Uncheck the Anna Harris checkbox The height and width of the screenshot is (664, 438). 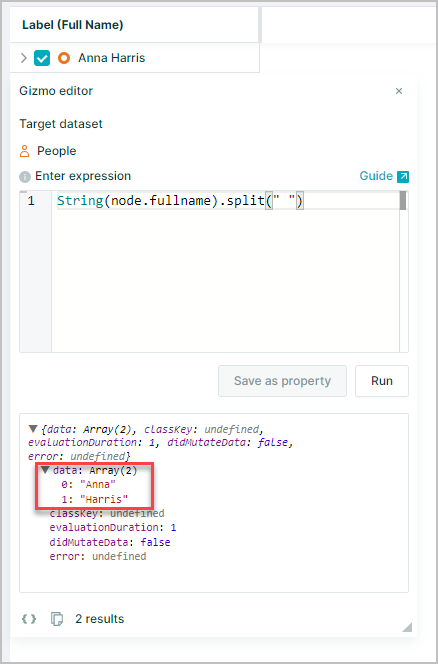[x=42, y=58]
